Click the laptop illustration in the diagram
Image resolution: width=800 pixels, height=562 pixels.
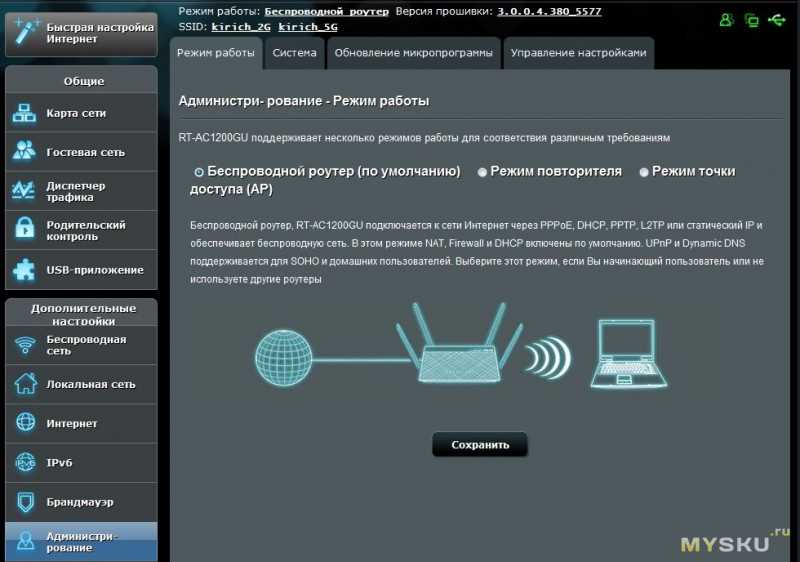point(629,354)
